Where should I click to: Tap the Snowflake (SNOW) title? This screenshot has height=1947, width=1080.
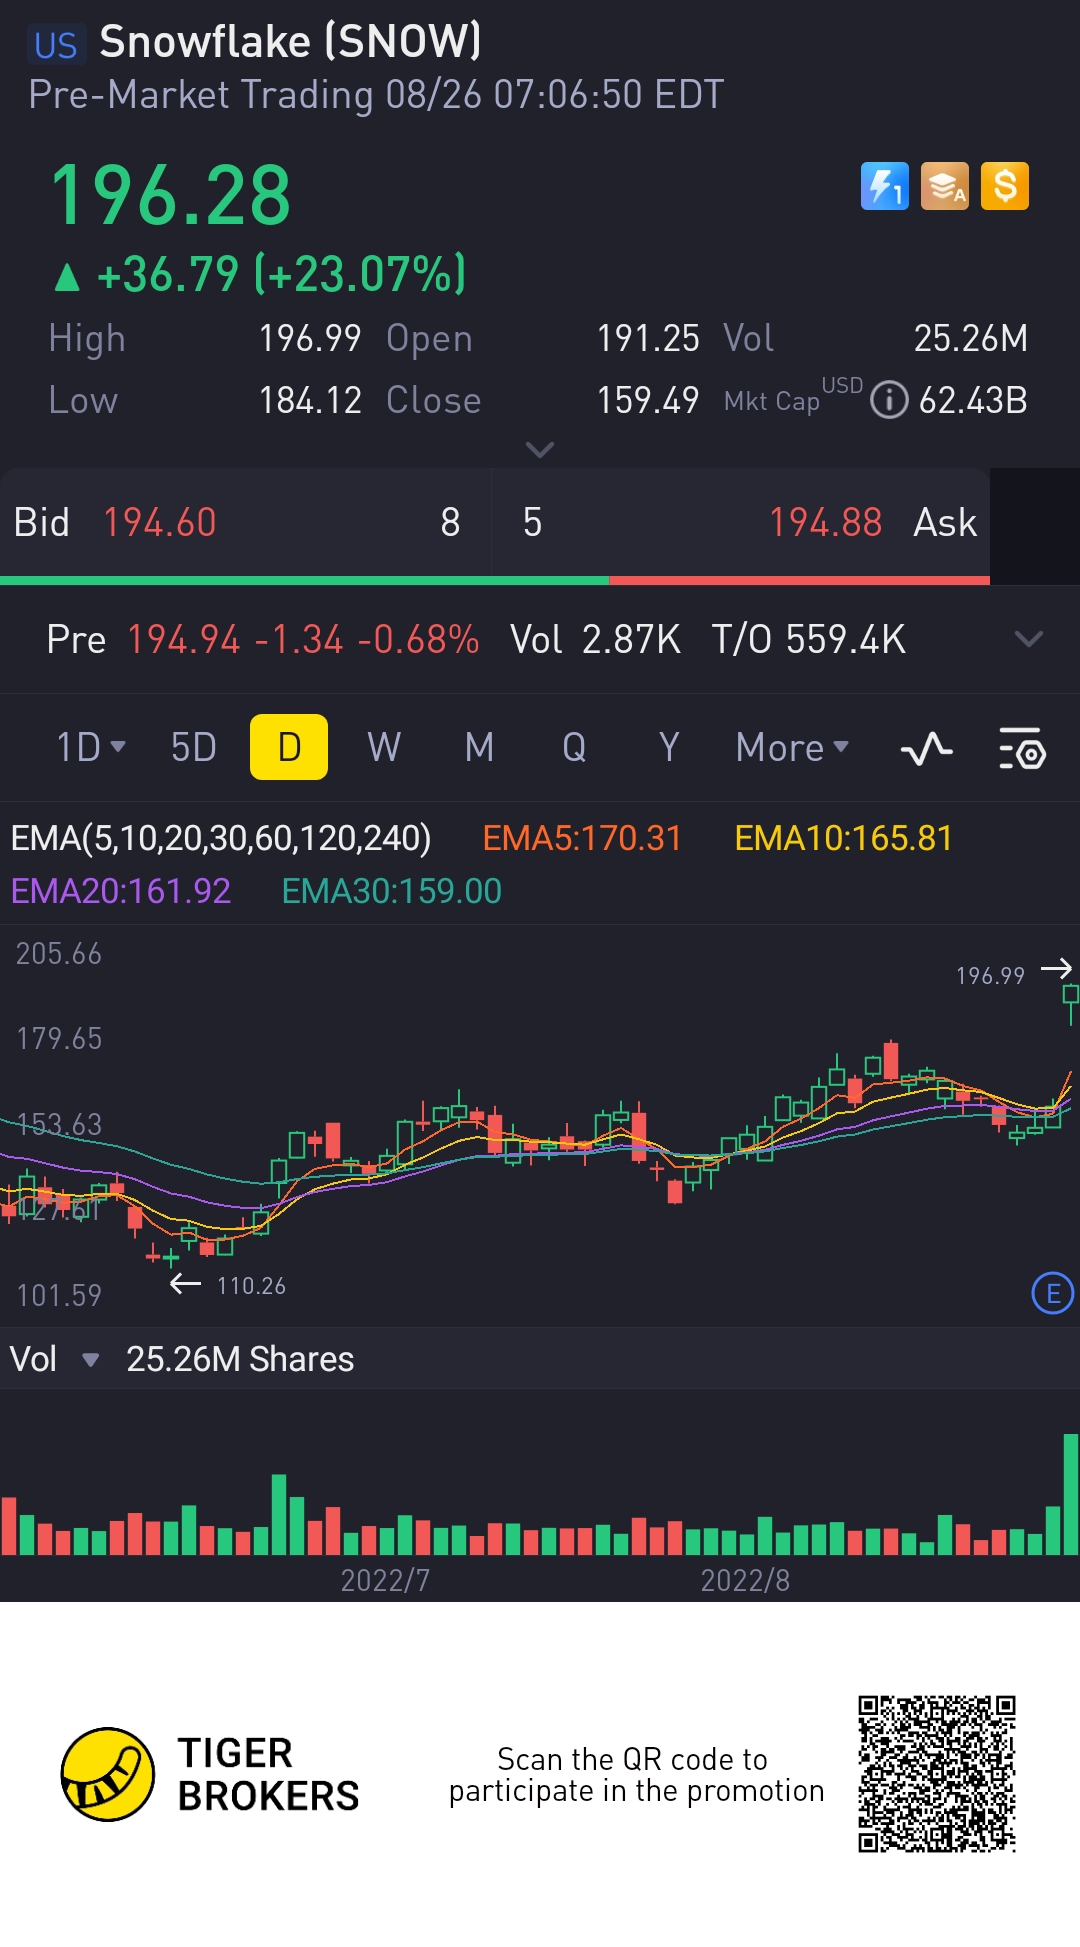coord(291,42)
